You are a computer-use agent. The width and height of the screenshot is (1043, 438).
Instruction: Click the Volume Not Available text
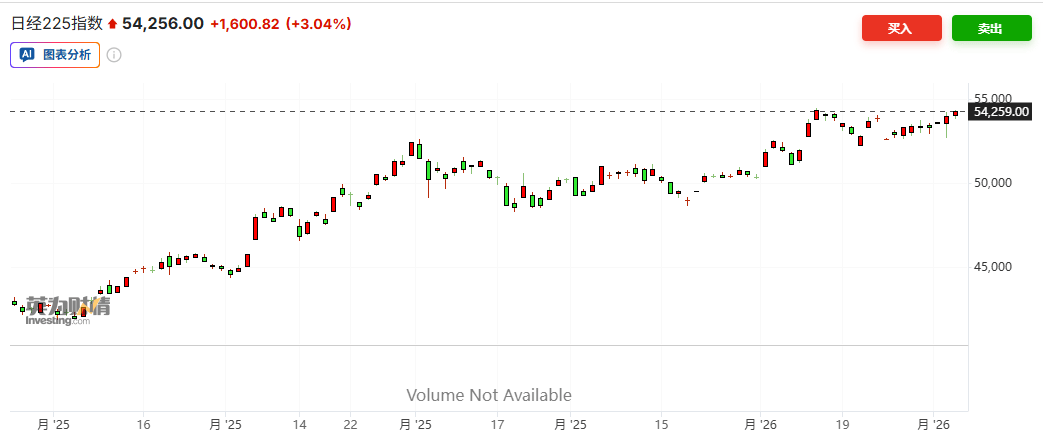(489, 395)
